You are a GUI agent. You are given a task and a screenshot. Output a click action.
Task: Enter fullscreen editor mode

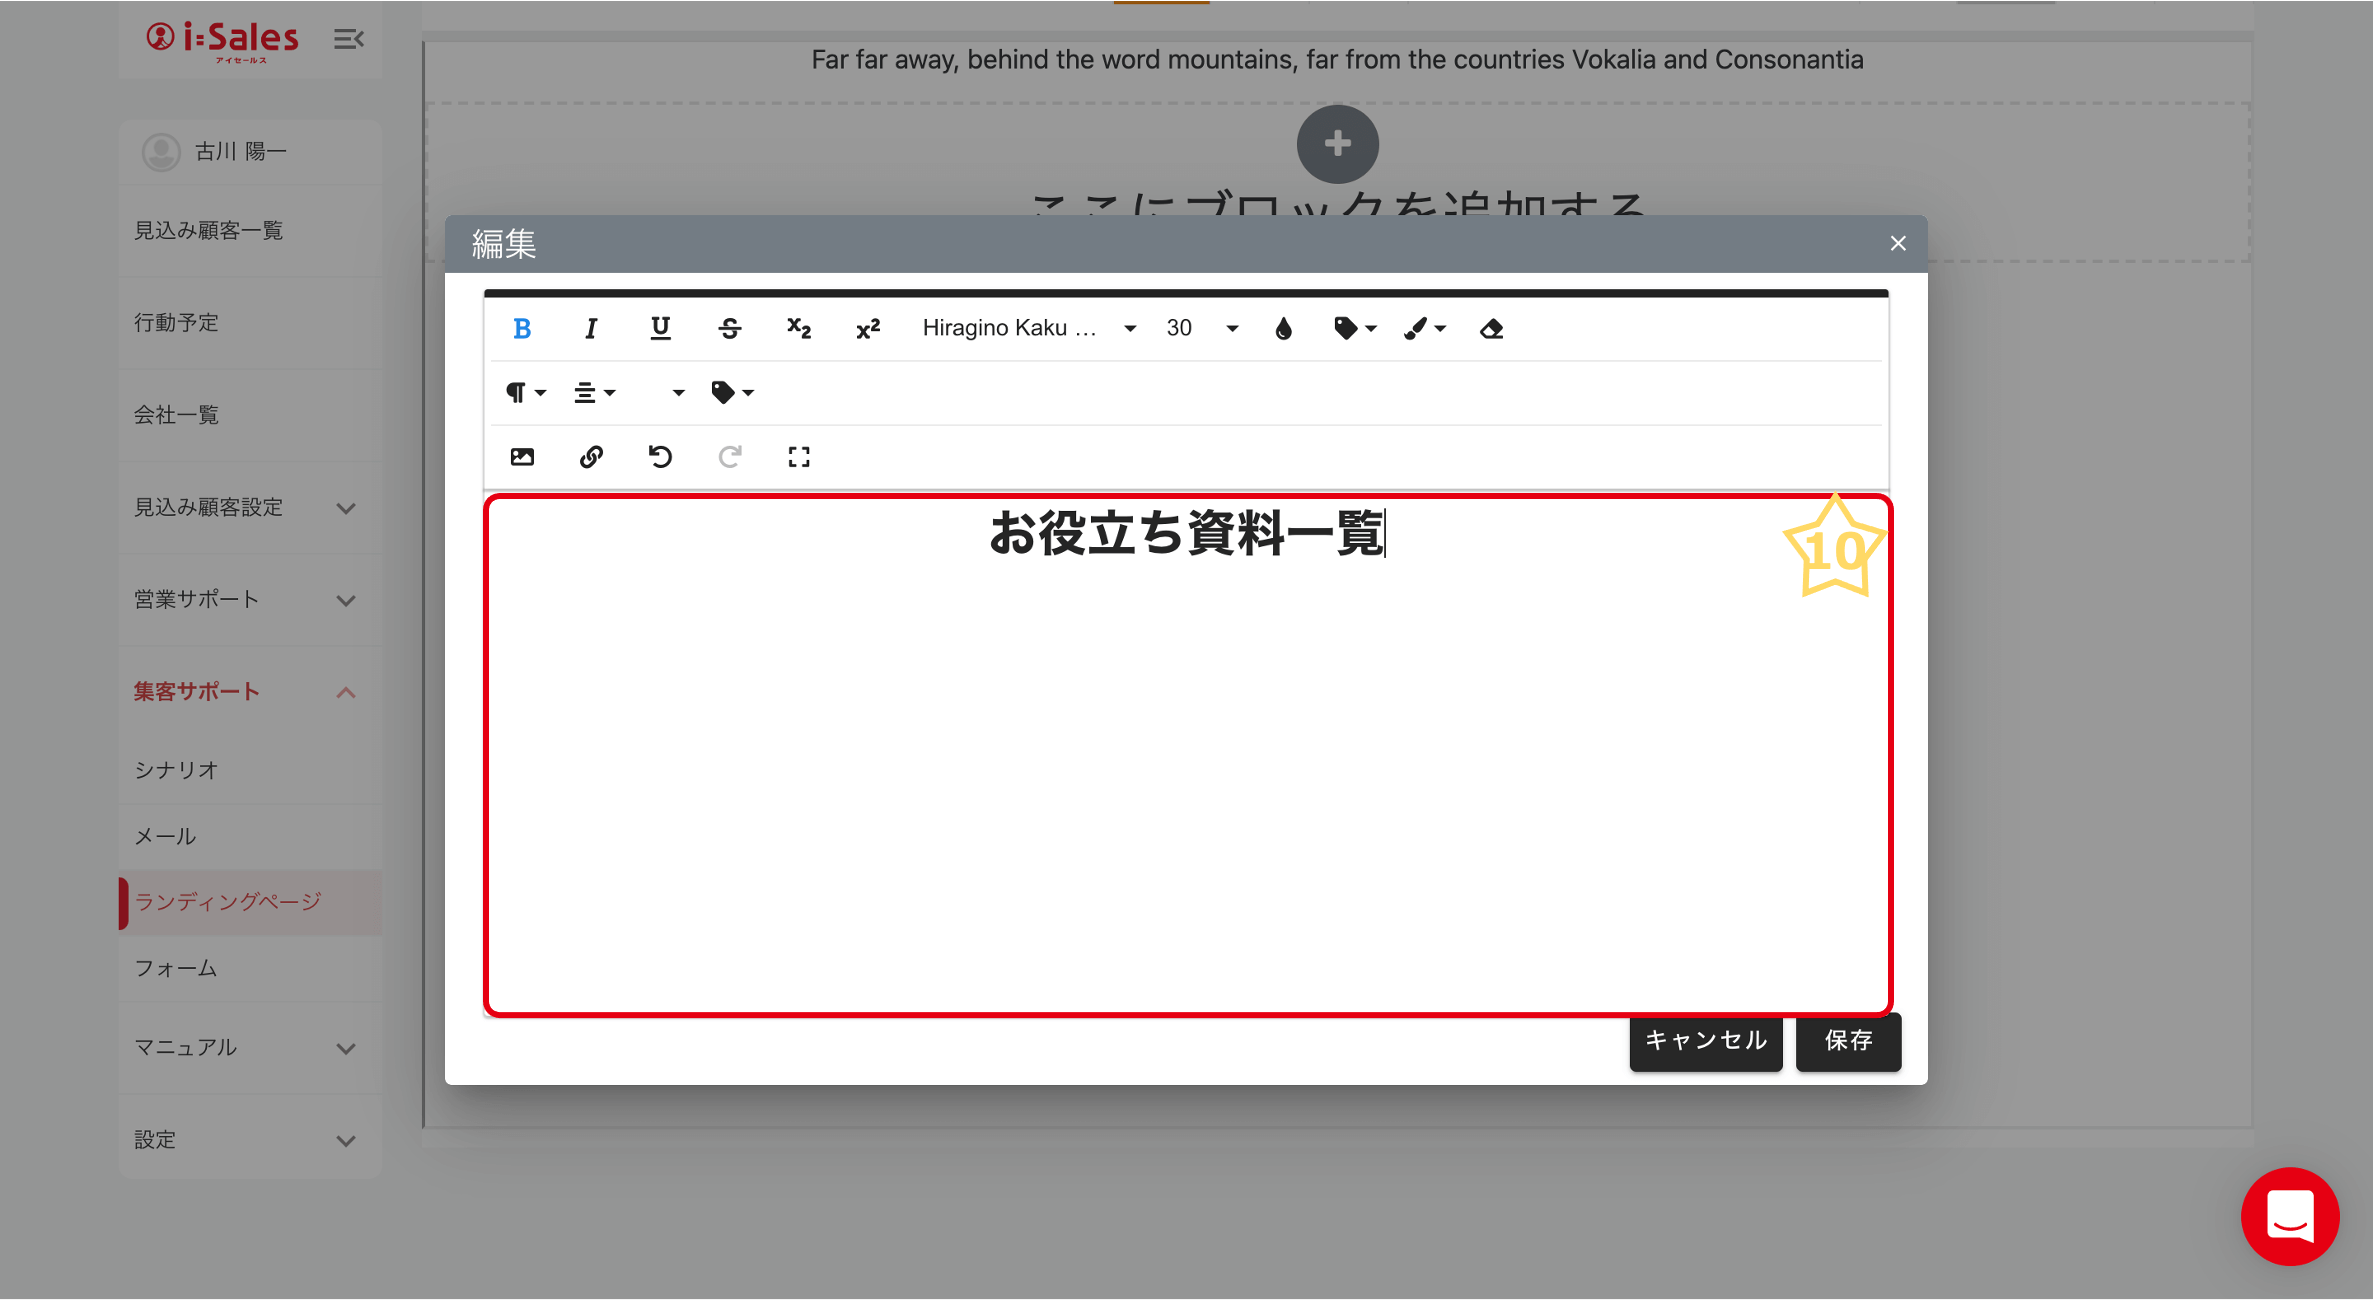(x=798, y=457)
